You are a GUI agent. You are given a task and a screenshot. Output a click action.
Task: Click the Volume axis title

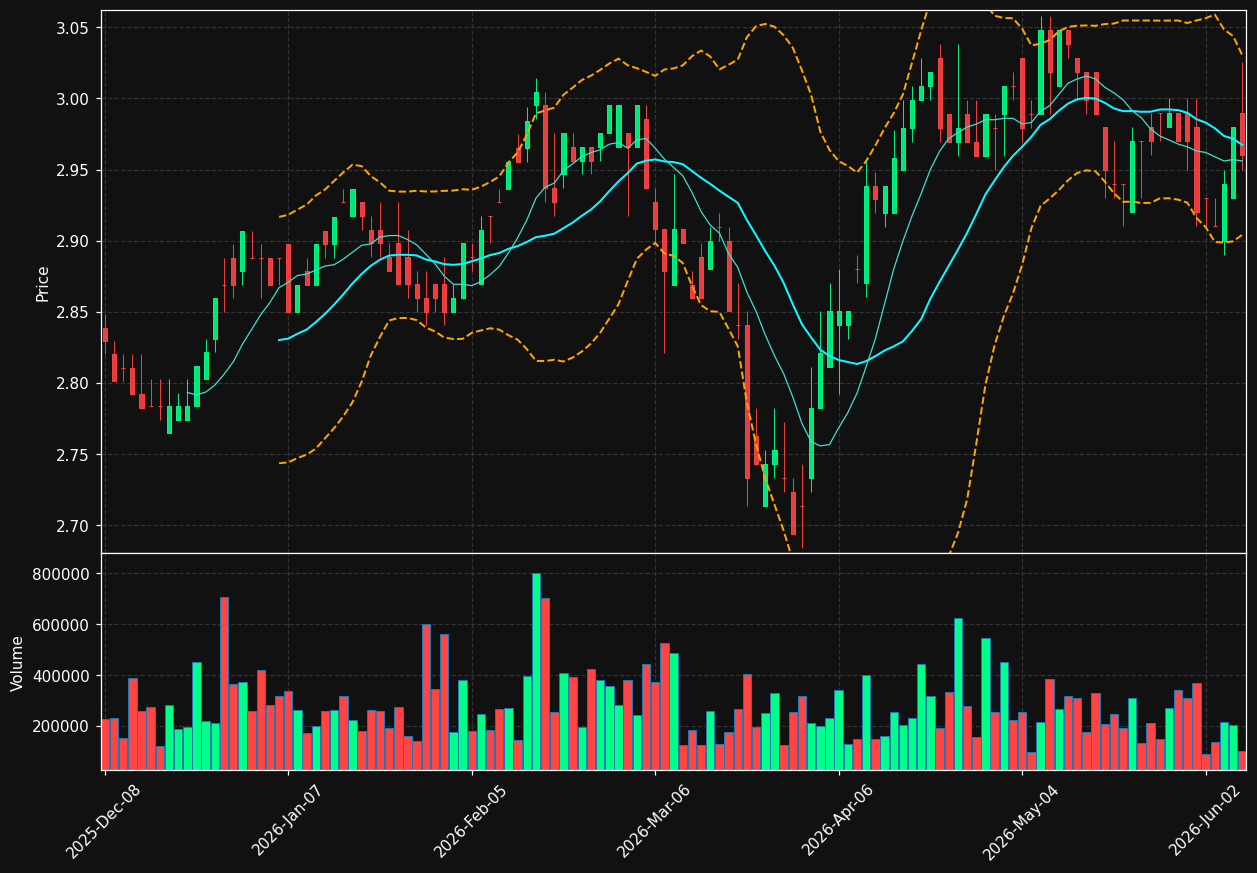coord(17,663)
